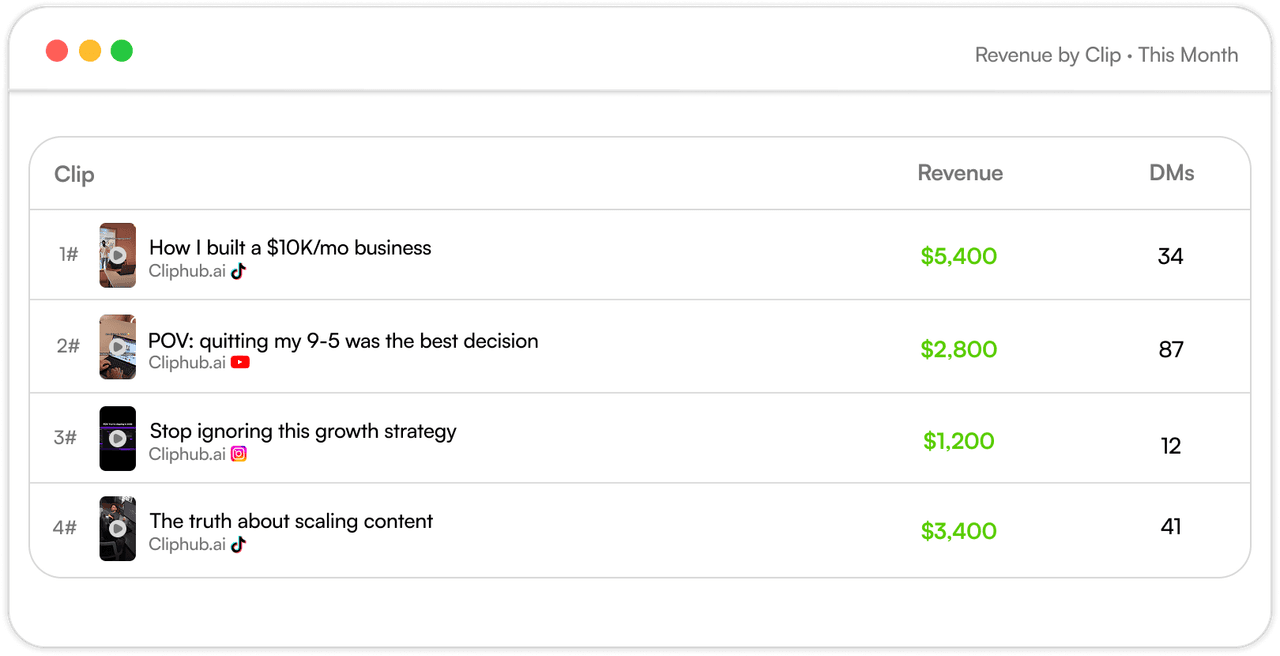Click Instagram icon under growth strategy clip

pos(239,454)
